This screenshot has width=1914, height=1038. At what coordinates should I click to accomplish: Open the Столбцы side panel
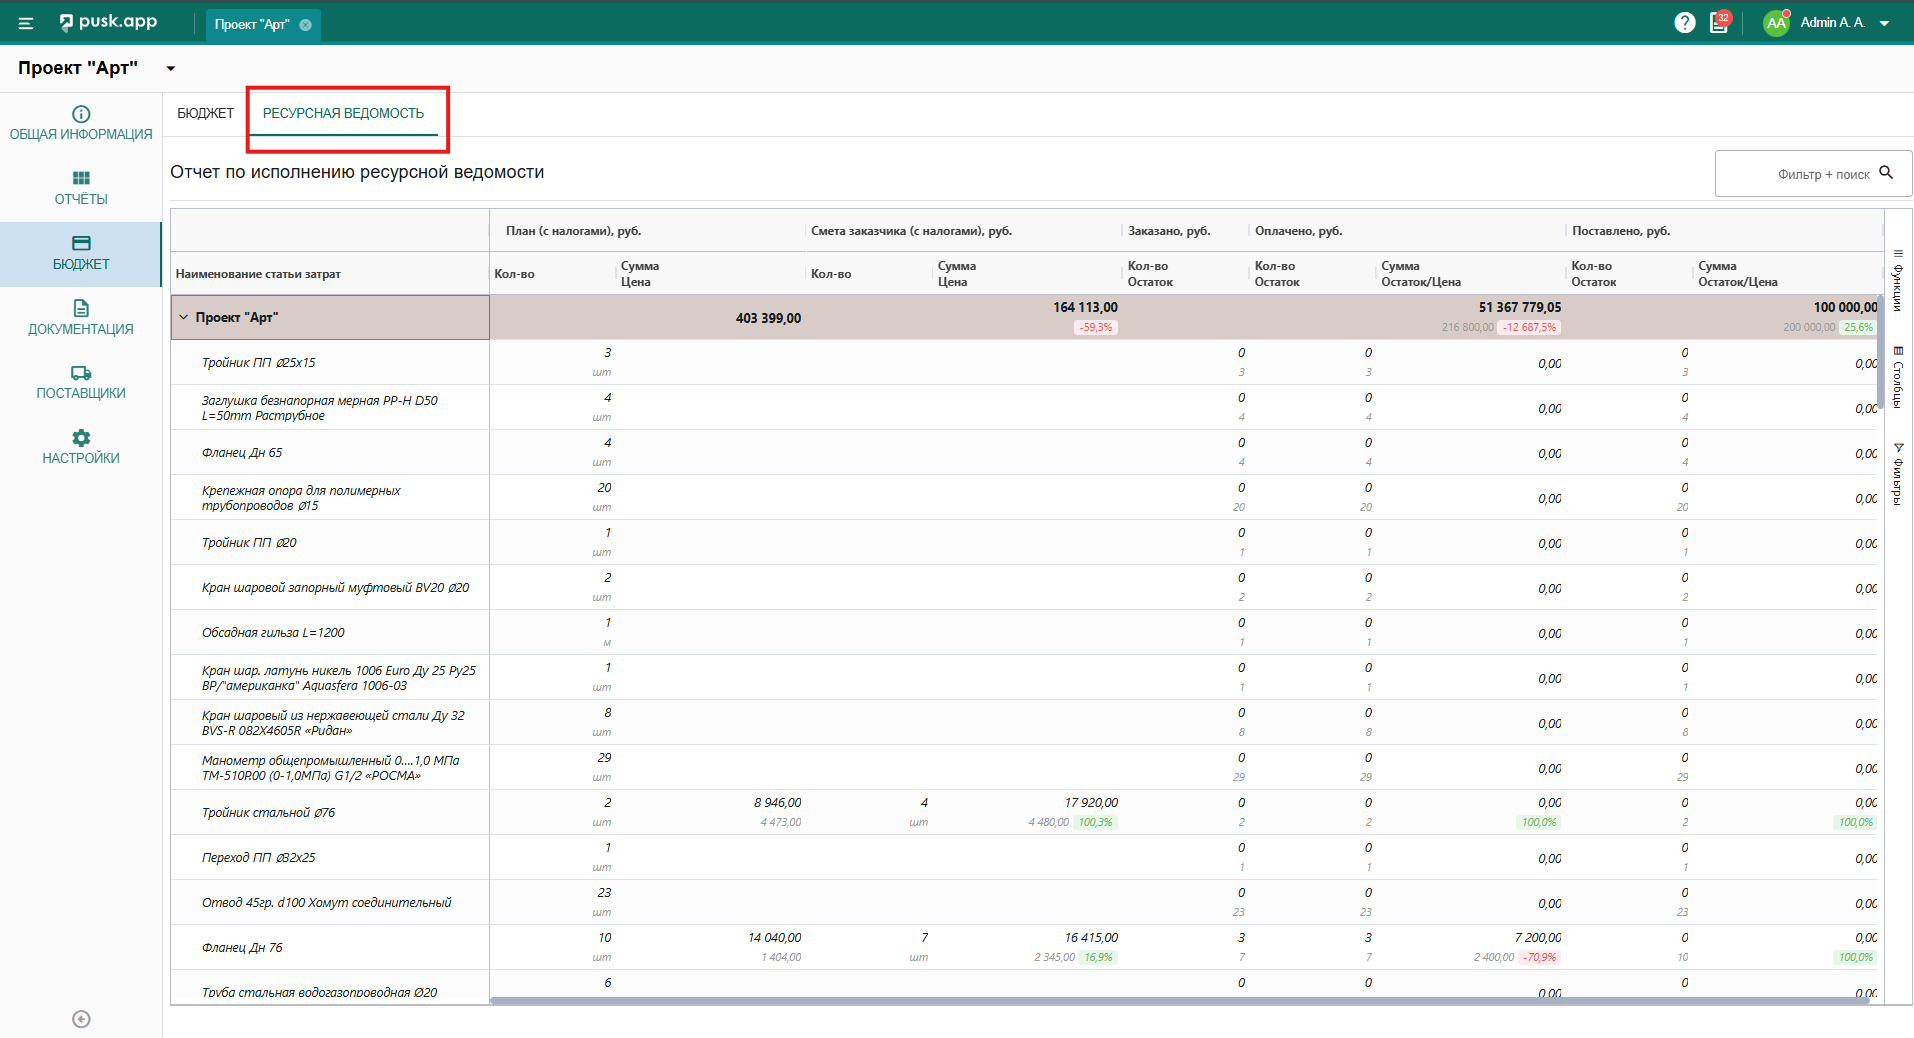[x=1897, y=377]
